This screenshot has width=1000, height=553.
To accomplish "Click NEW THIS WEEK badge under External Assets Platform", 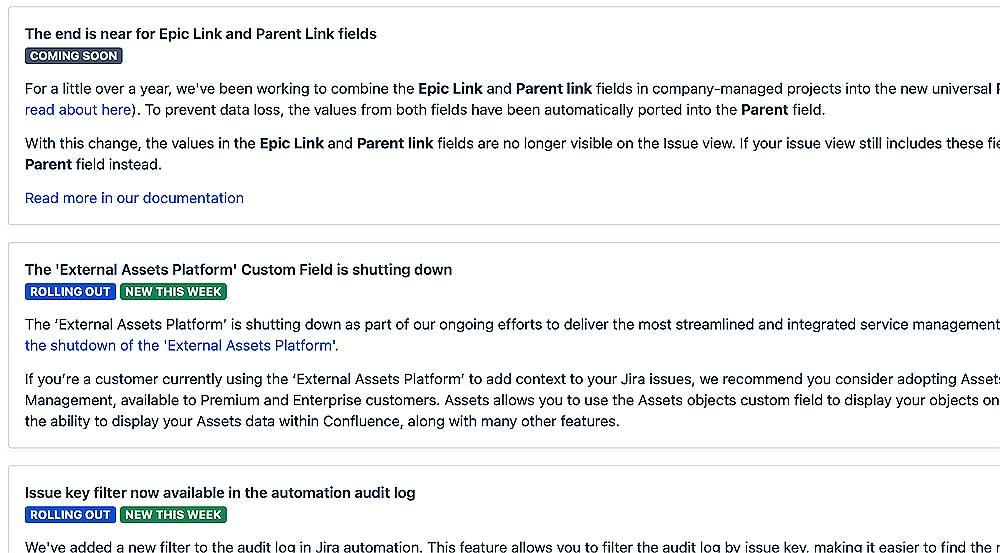I will point(173,291).
